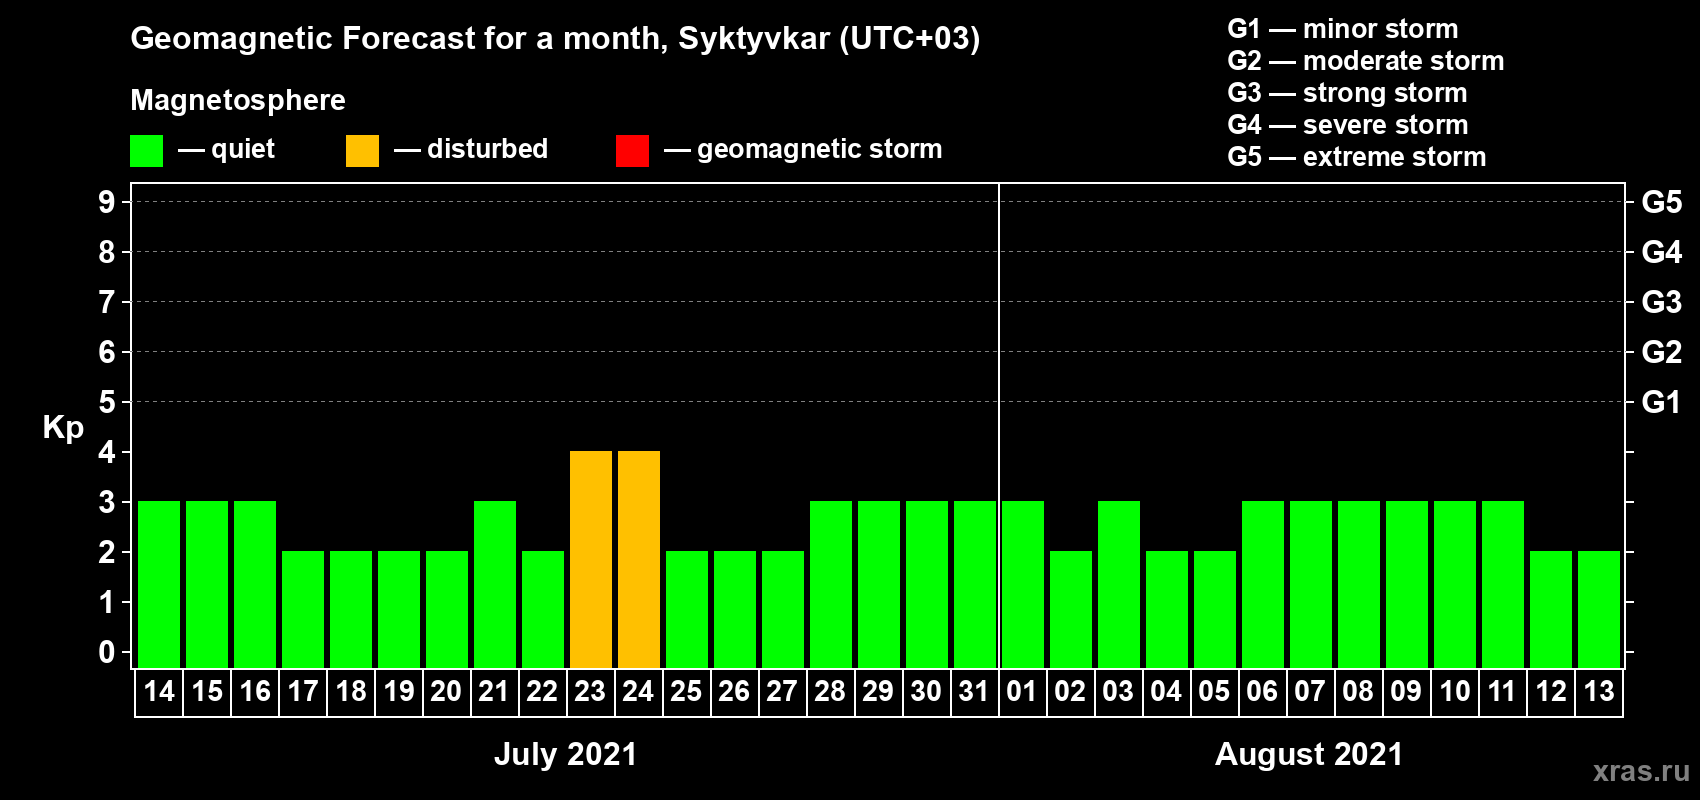Click the green bar for July 31
Screen dimensions: 1700x800
point(975,584)
